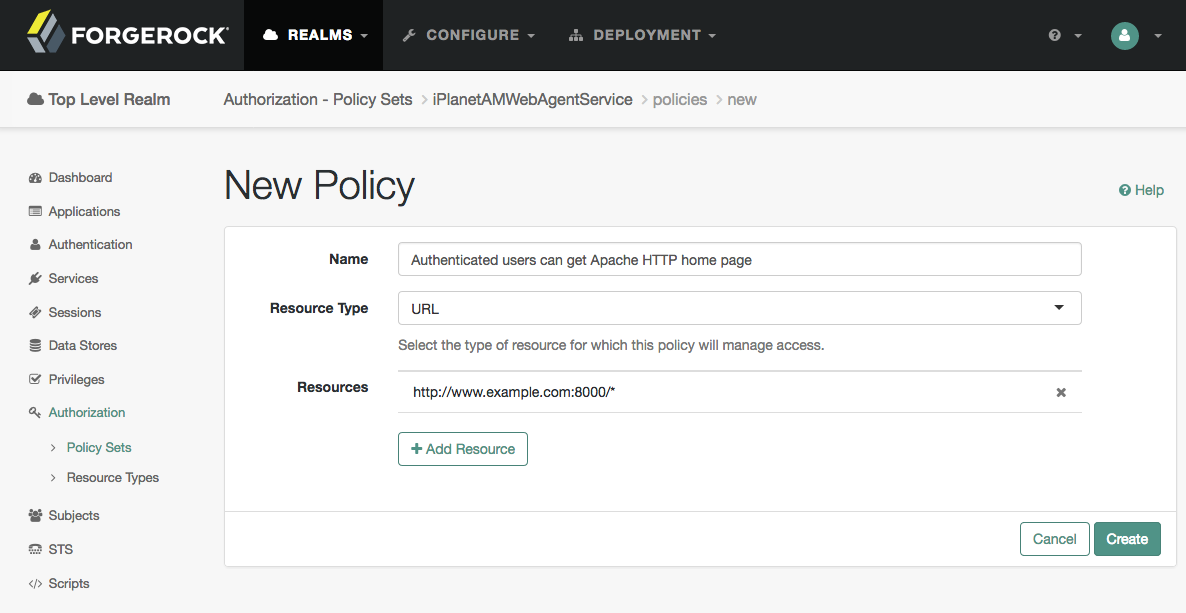Open Services in the sidebar
The width and height of the screenshot is (1186, 613).
click(x=73, y=278)
